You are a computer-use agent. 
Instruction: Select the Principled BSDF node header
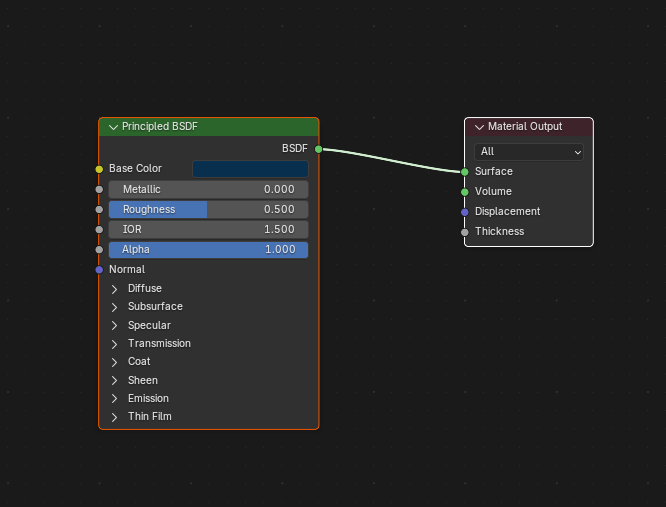point(209,127)
